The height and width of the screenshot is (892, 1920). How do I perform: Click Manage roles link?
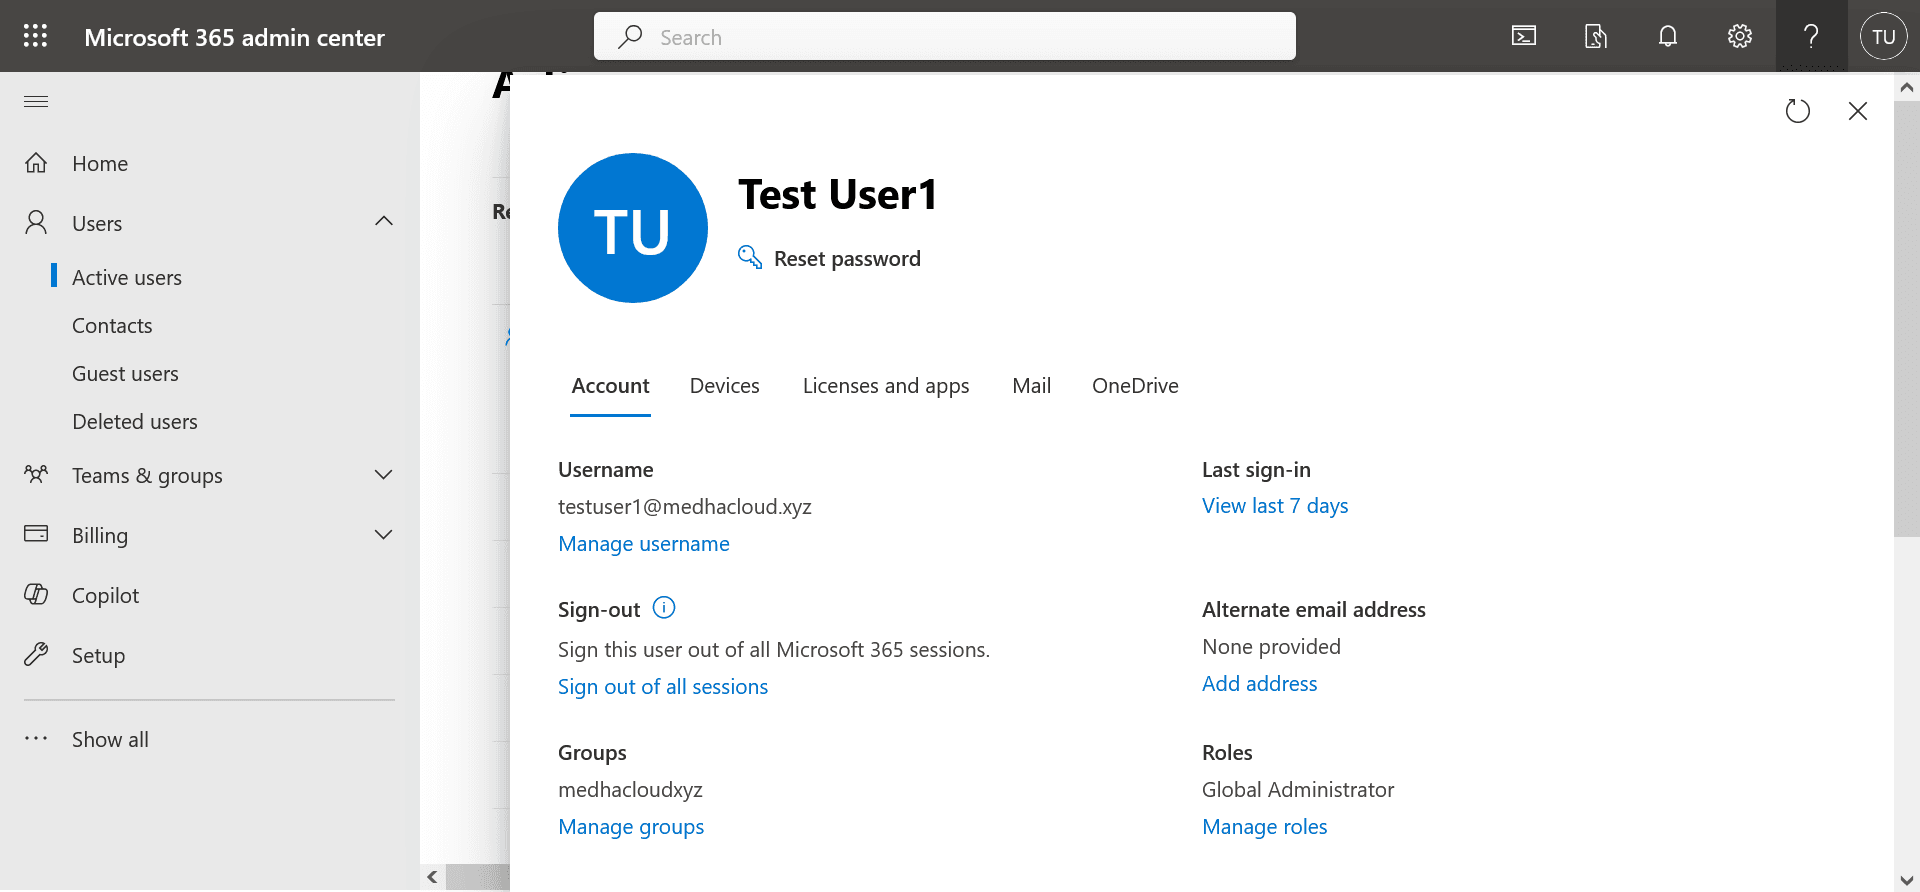tap(1264, 826)
